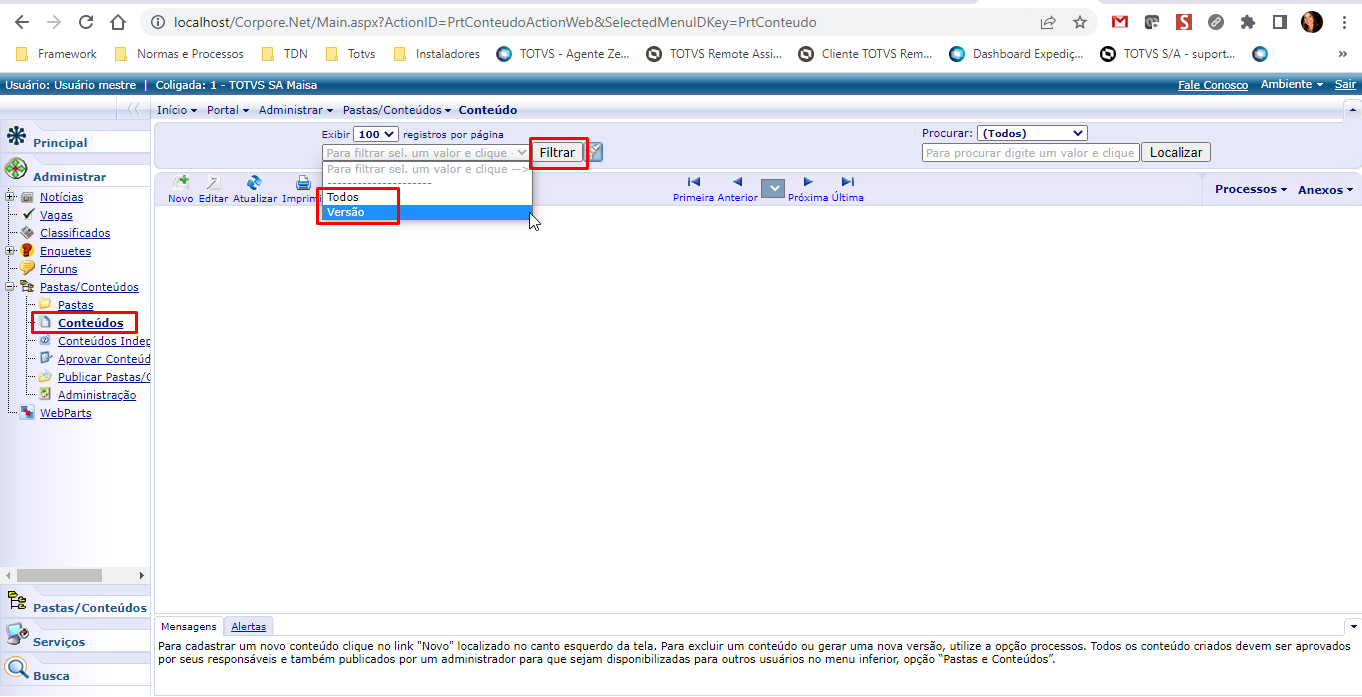Open the Serviços section in sidebar
This screenshot has width=1362, height=697.
point(59,642)
